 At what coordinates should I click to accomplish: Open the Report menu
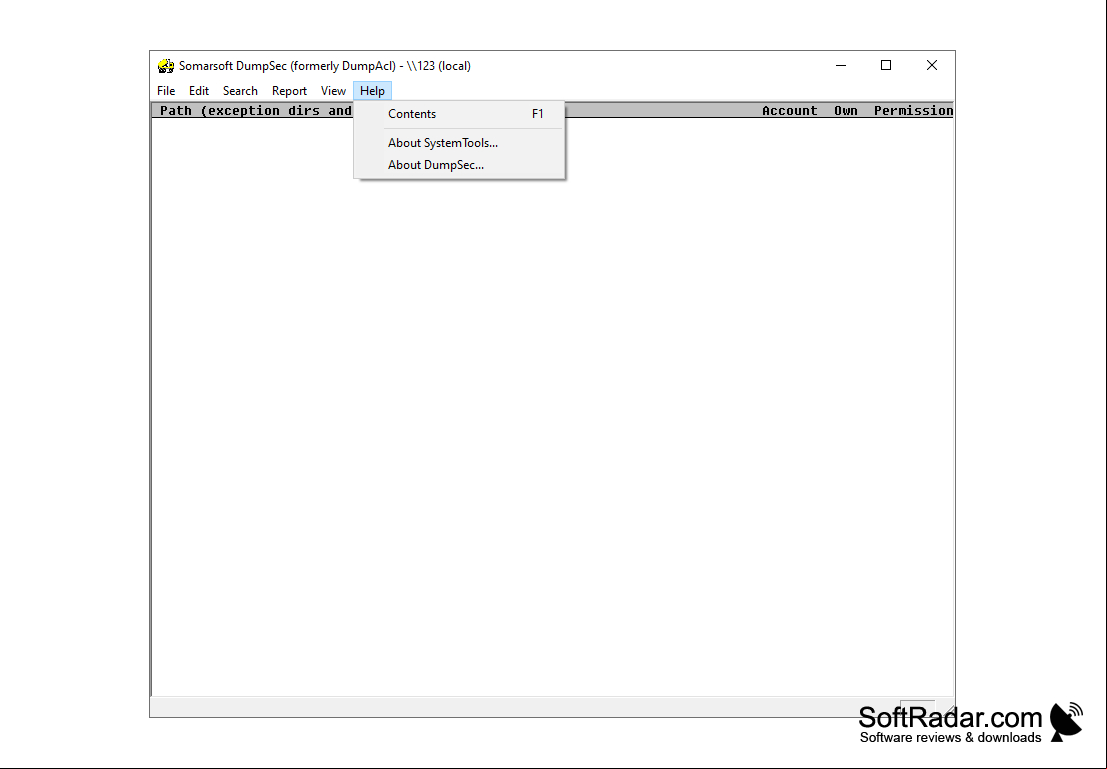[289, 90]
